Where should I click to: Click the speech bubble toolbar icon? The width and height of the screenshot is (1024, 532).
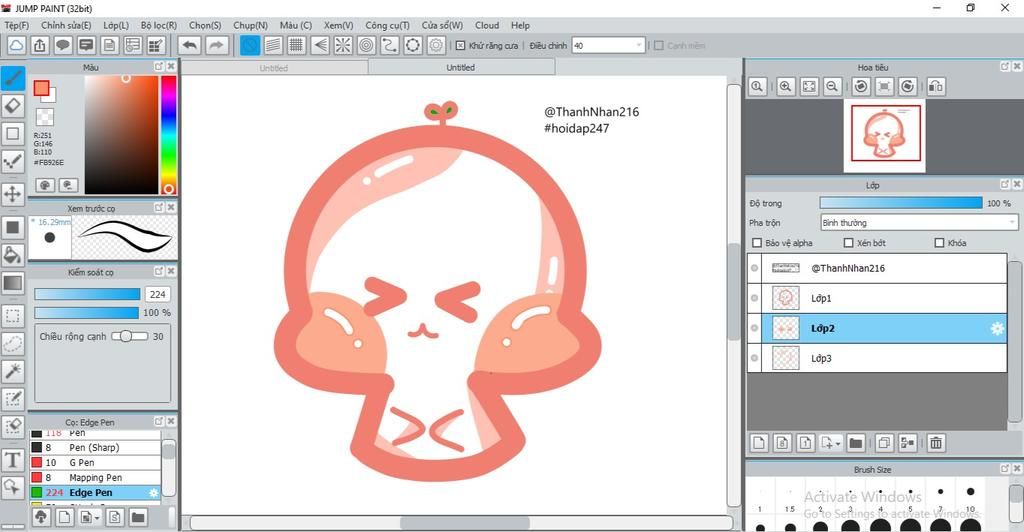(63, 45)
